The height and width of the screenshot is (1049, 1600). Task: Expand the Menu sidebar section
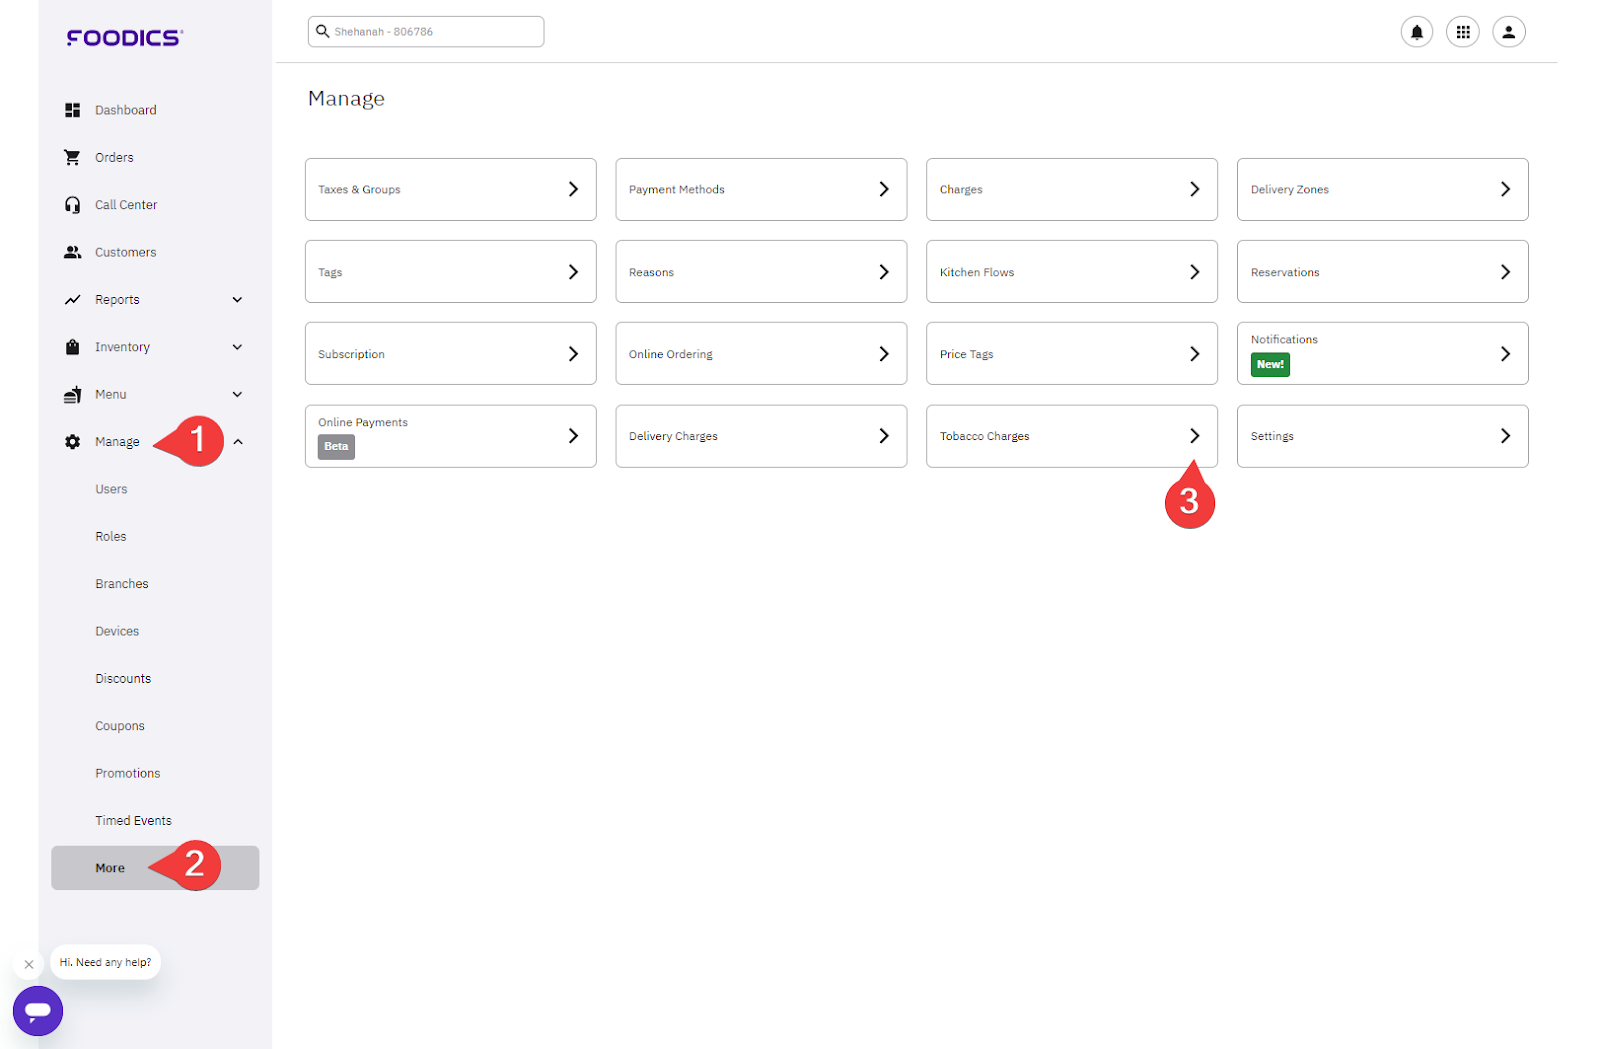237,394
